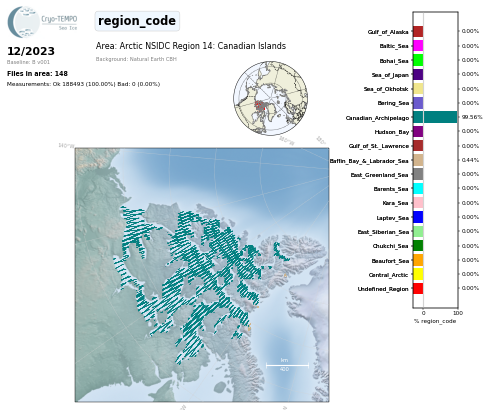Click the cyan Barents_Sea swatch
The image size is (492, 410).
coord(418,189)
